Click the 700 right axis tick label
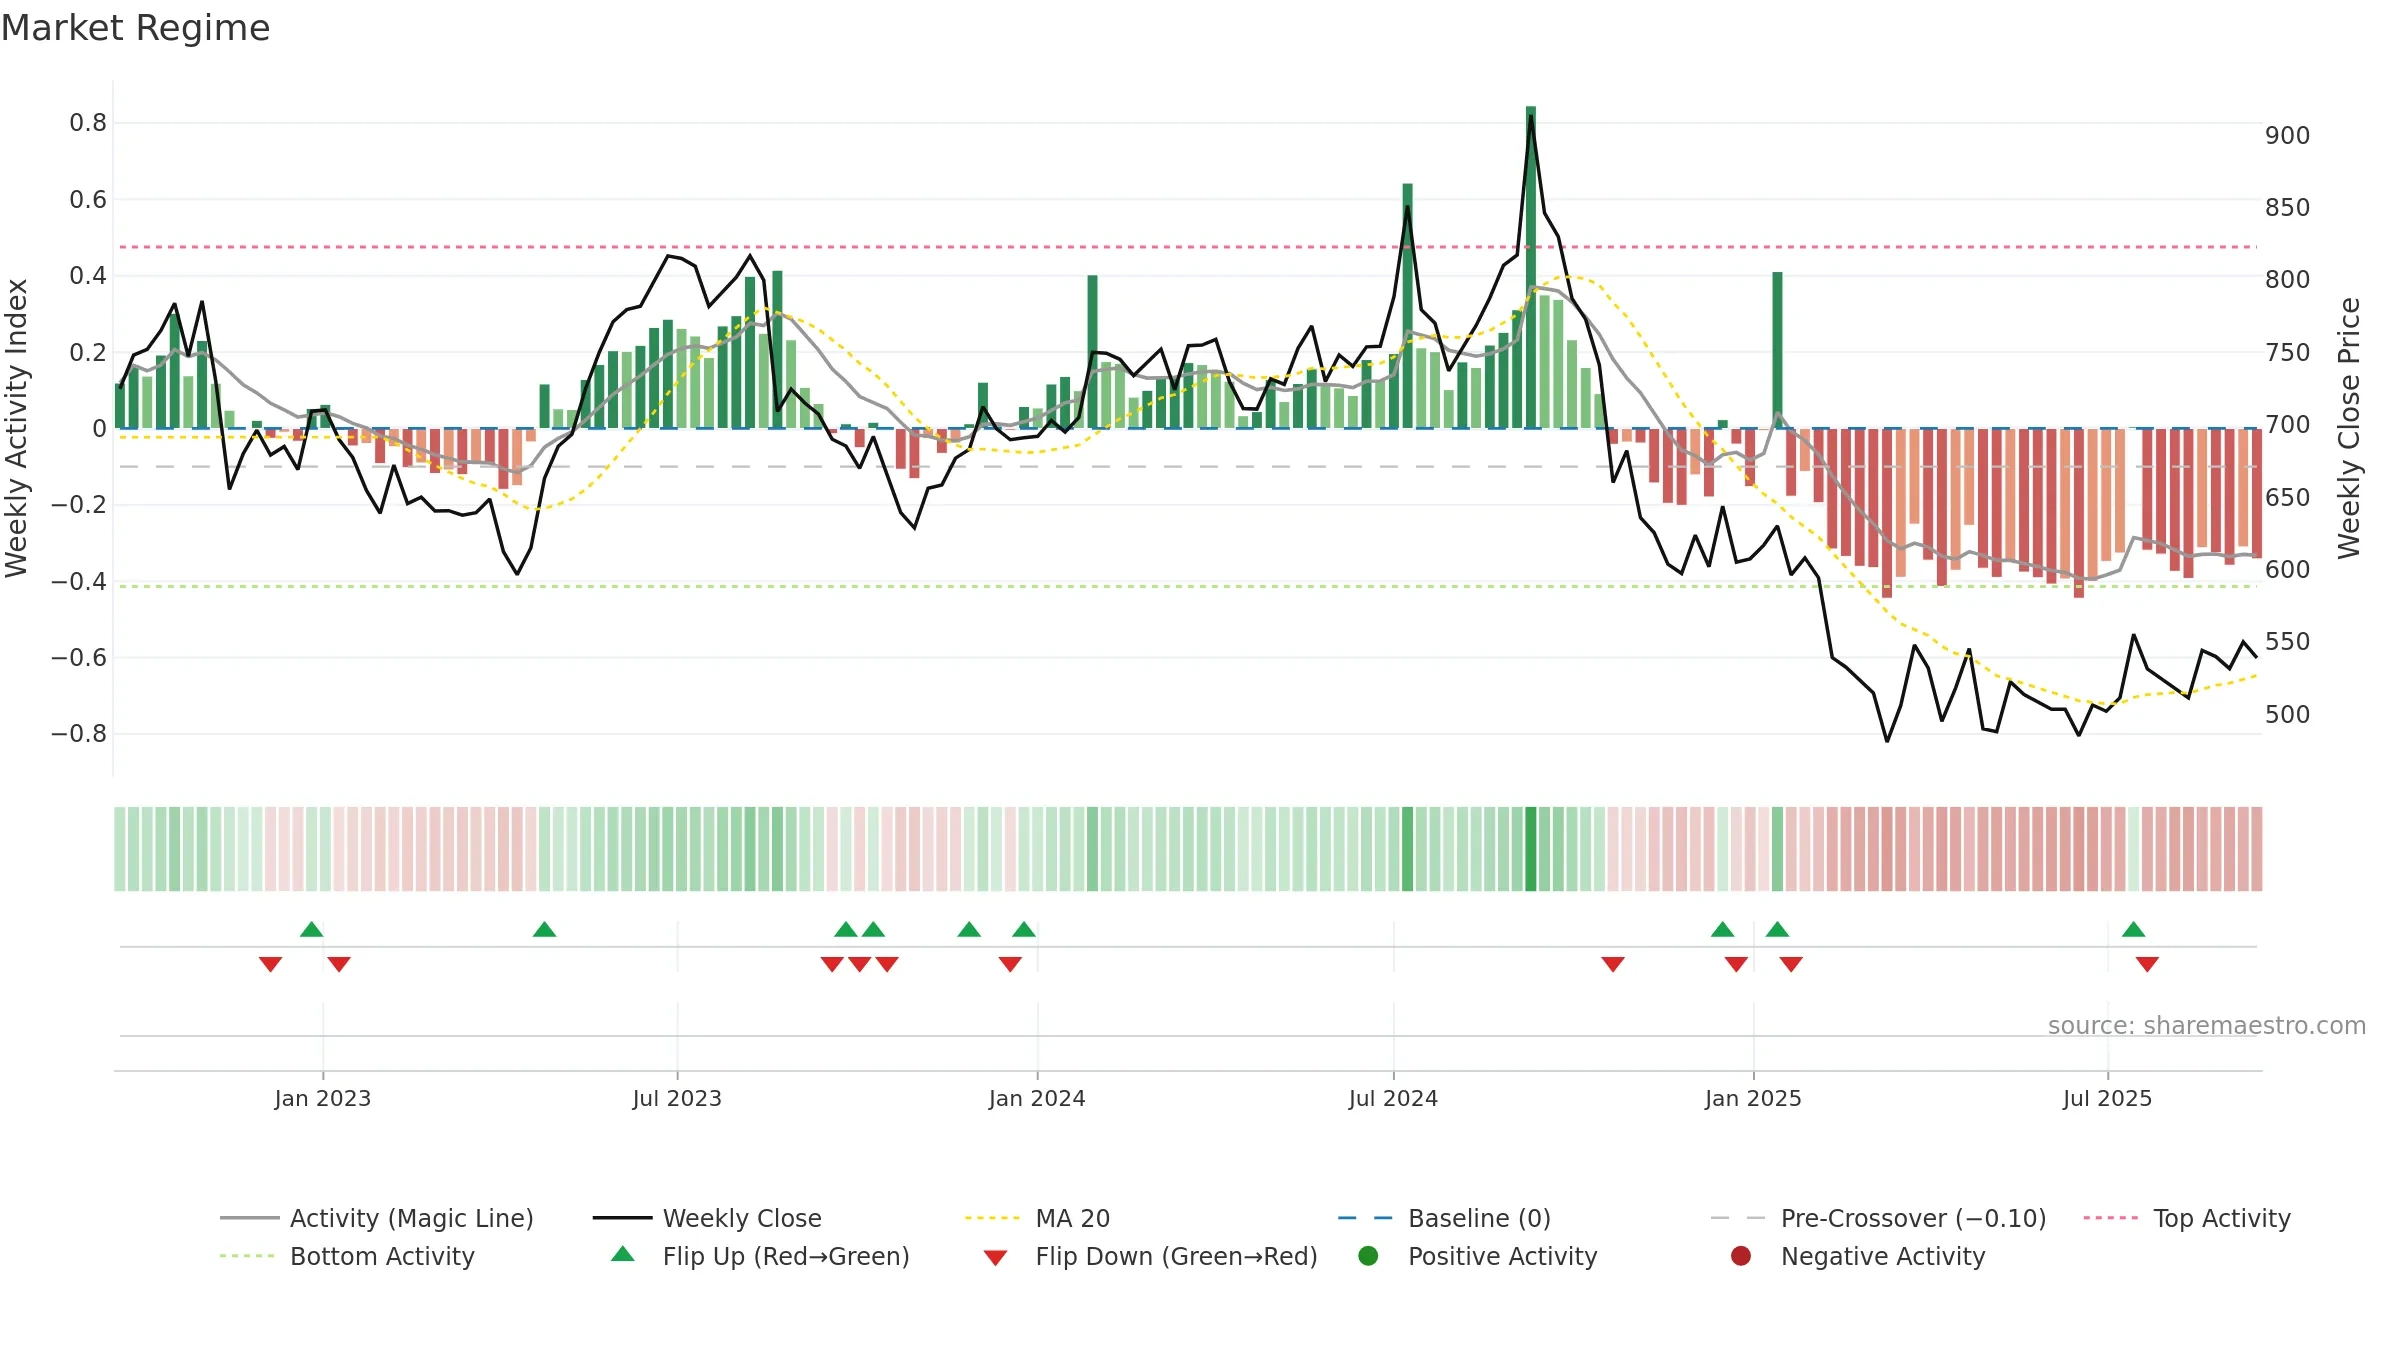Viewport: 2400px width, 1350px height. [2288, 424]
